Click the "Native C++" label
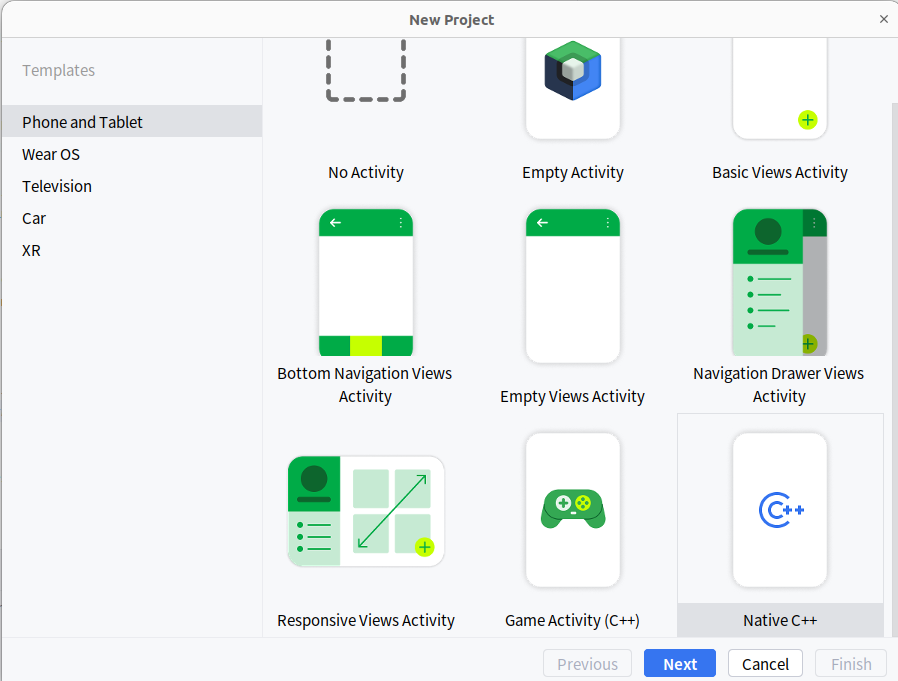 tap(780, 620)
